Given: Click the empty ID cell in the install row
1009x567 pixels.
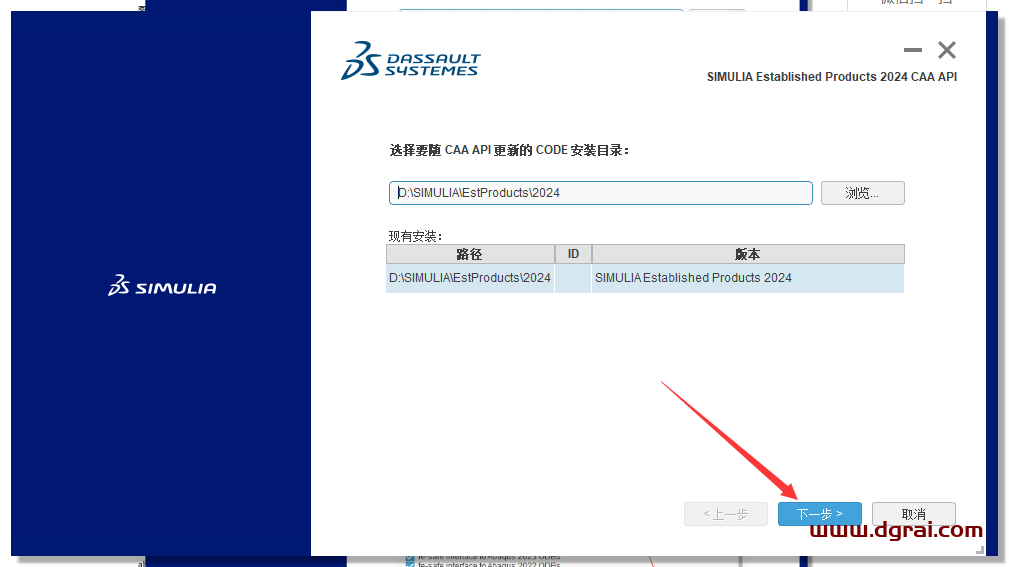Looking at the screenshot, I should click(573, 278).
